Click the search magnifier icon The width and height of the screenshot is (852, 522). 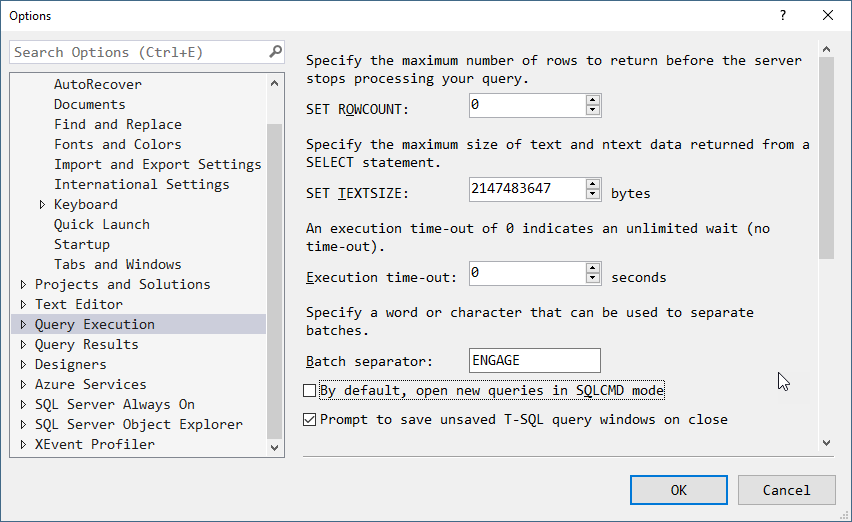tap(275, 52)
